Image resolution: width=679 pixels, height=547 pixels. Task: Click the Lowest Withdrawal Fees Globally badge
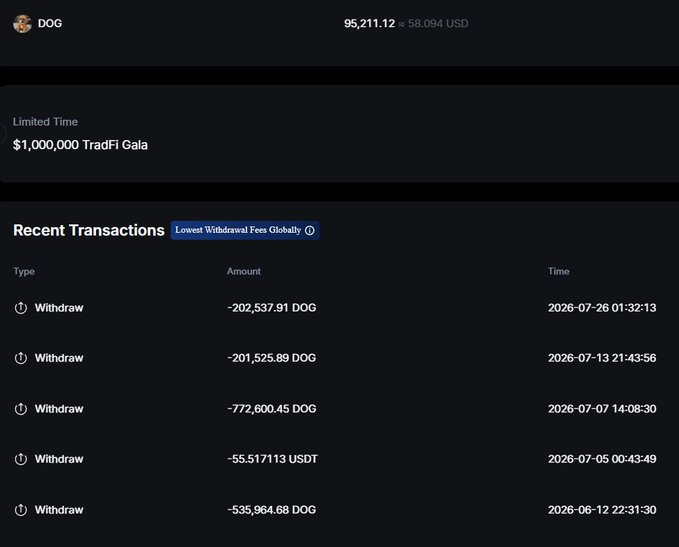click(x=245, y=230)
